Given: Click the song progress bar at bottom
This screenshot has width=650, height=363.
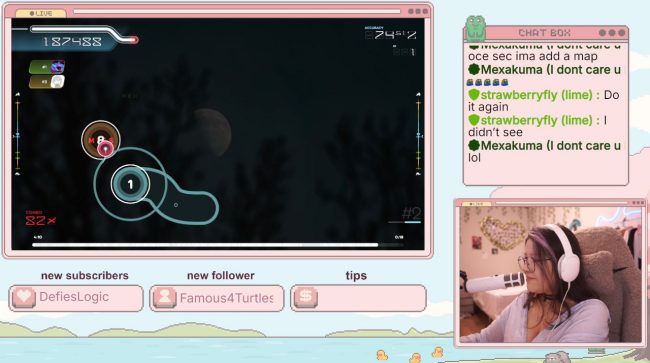Looking at the screenshot, I should [217, 245].
